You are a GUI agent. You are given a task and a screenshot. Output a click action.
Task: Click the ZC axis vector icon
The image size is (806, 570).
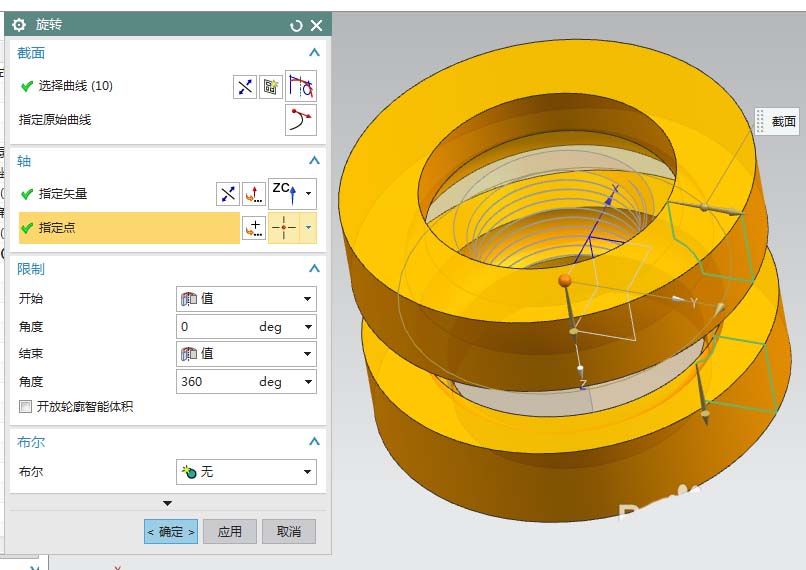(x=285, y=193)
